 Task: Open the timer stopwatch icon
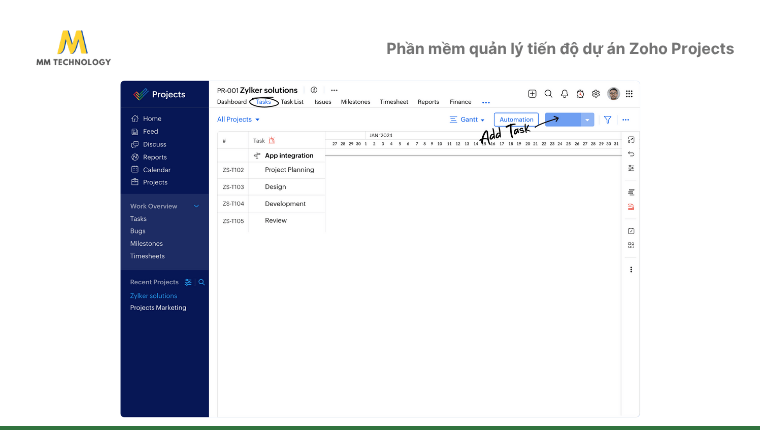pyautogui.click(x=580, y=94)
